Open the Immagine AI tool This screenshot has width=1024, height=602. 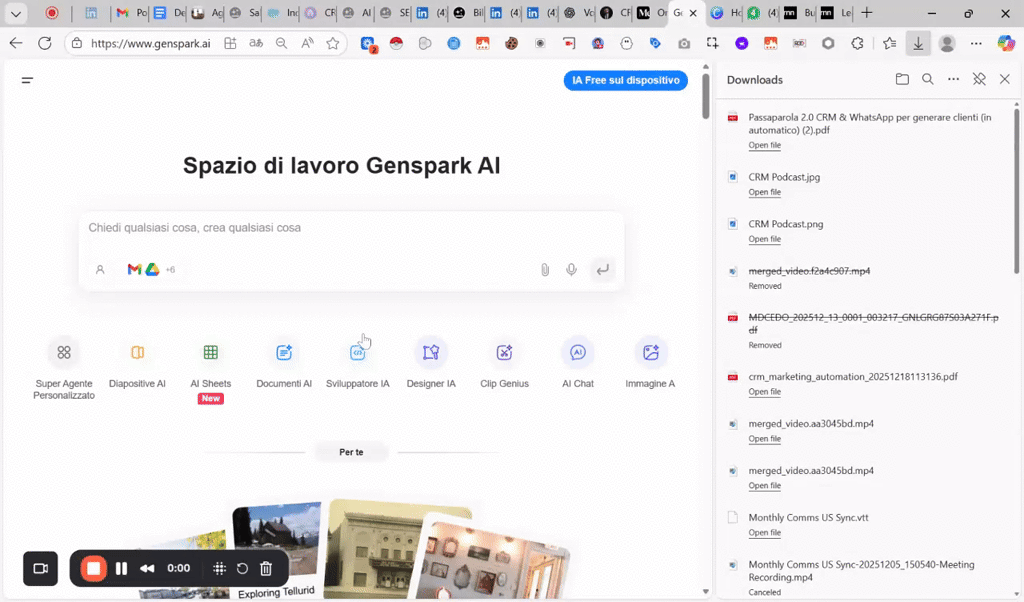click(x=650, y=364)
